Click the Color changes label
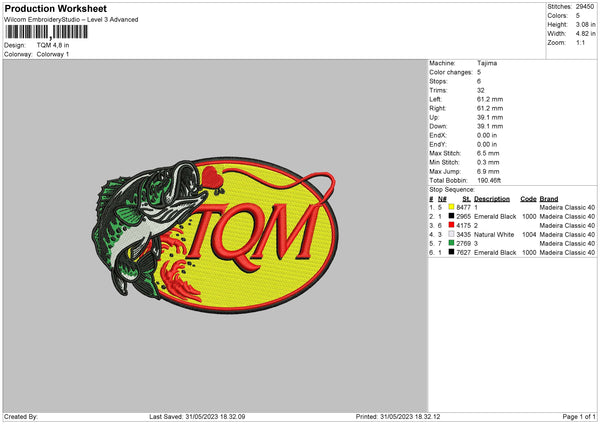The width and height of the screenshot is (600, 424). pyautogui.click(x=451, y=72)
